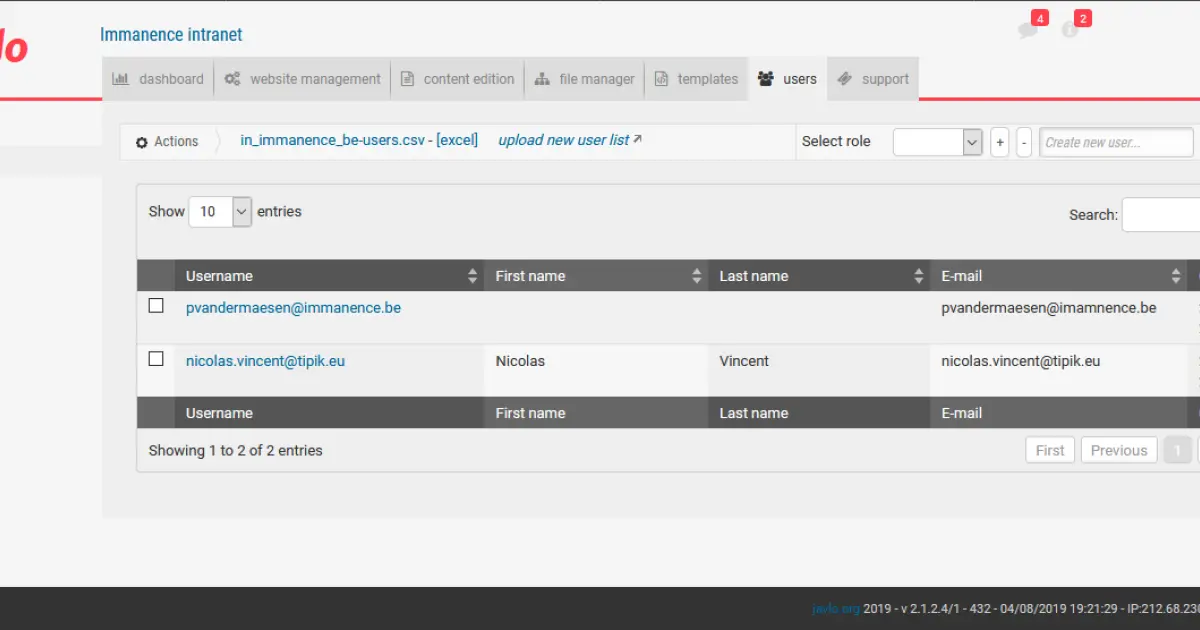
Task: Open the Show entries dropdown set to 10
Action: coord(220,211)
